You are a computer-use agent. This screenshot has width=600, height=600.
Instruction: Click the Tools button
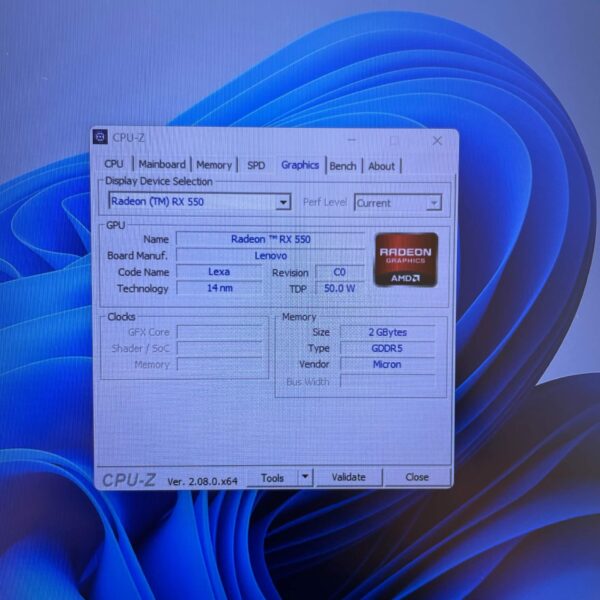click(x=272, y=478)
